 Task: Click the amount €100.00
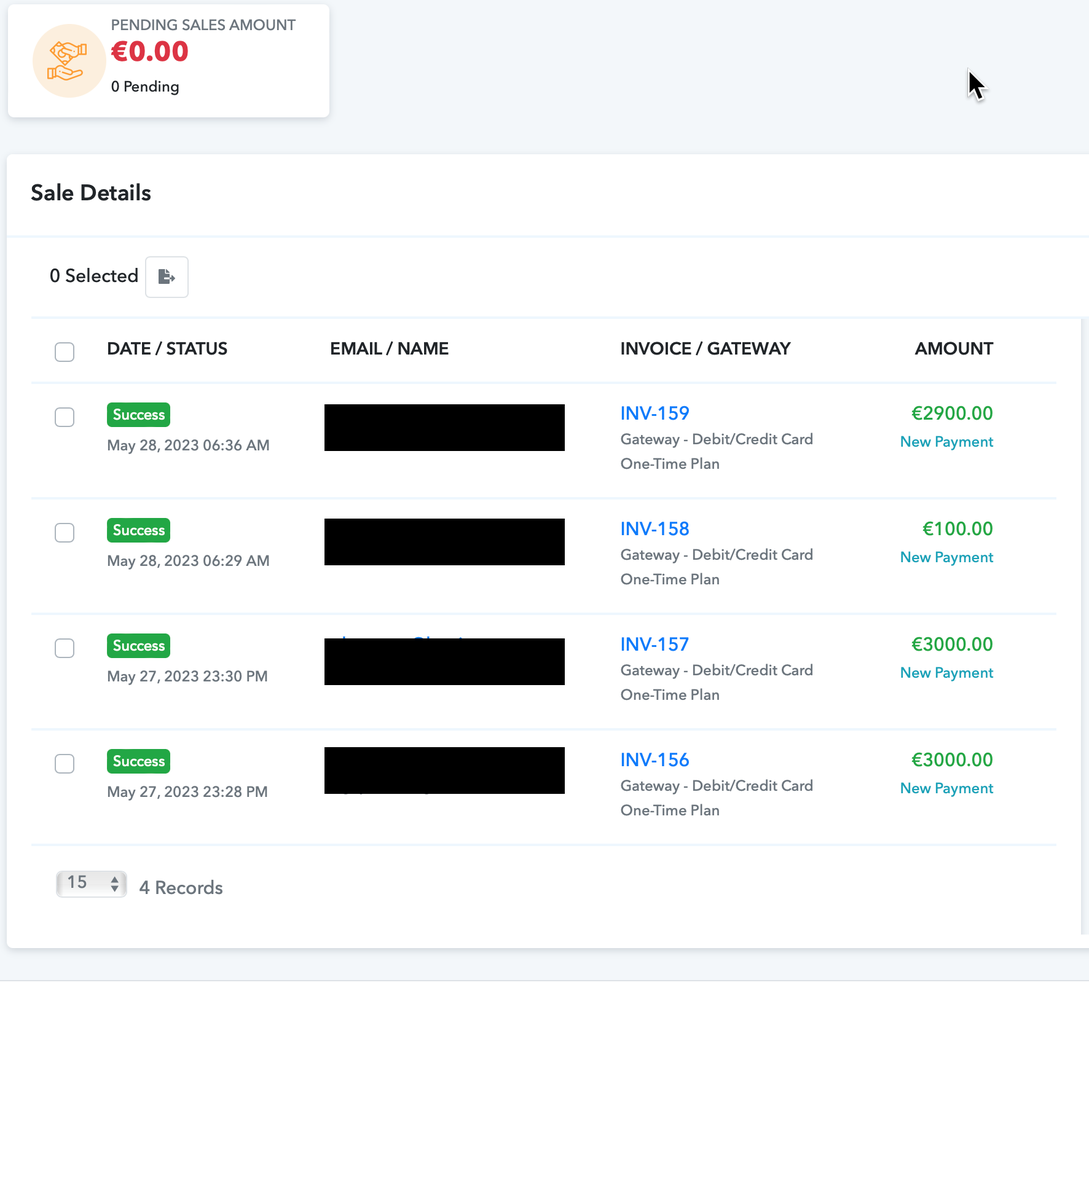pyautogui.click(x=957, y=529)
